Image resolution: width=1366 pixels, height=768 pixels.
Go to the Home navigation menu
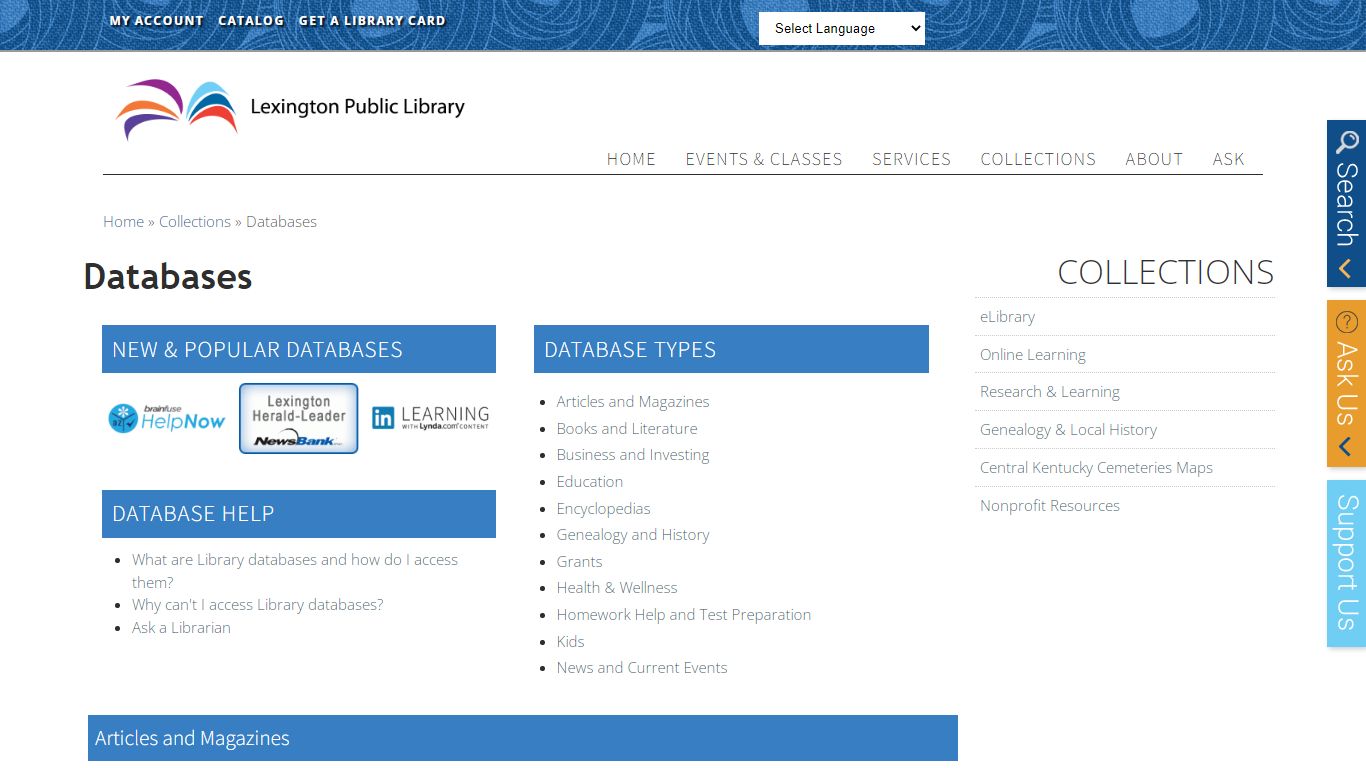click(631, 159)
